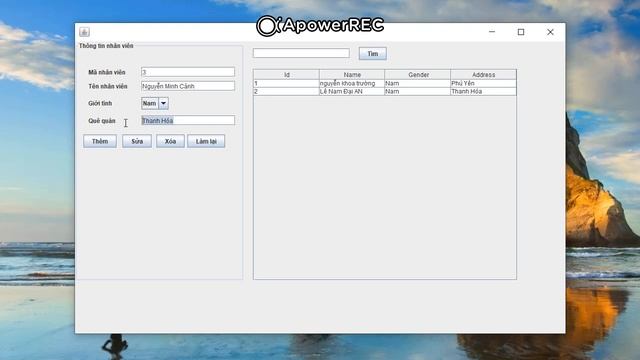This screenshot has width=640, height=360.
Task: Click the Id cell with value 1
Action: point(287,83)
